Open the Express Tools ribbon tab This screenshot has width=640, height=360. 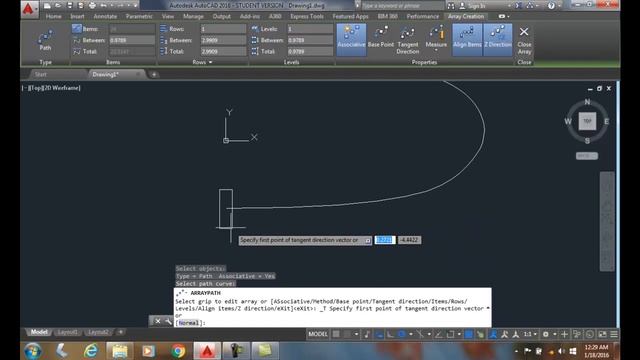point(307,16)
